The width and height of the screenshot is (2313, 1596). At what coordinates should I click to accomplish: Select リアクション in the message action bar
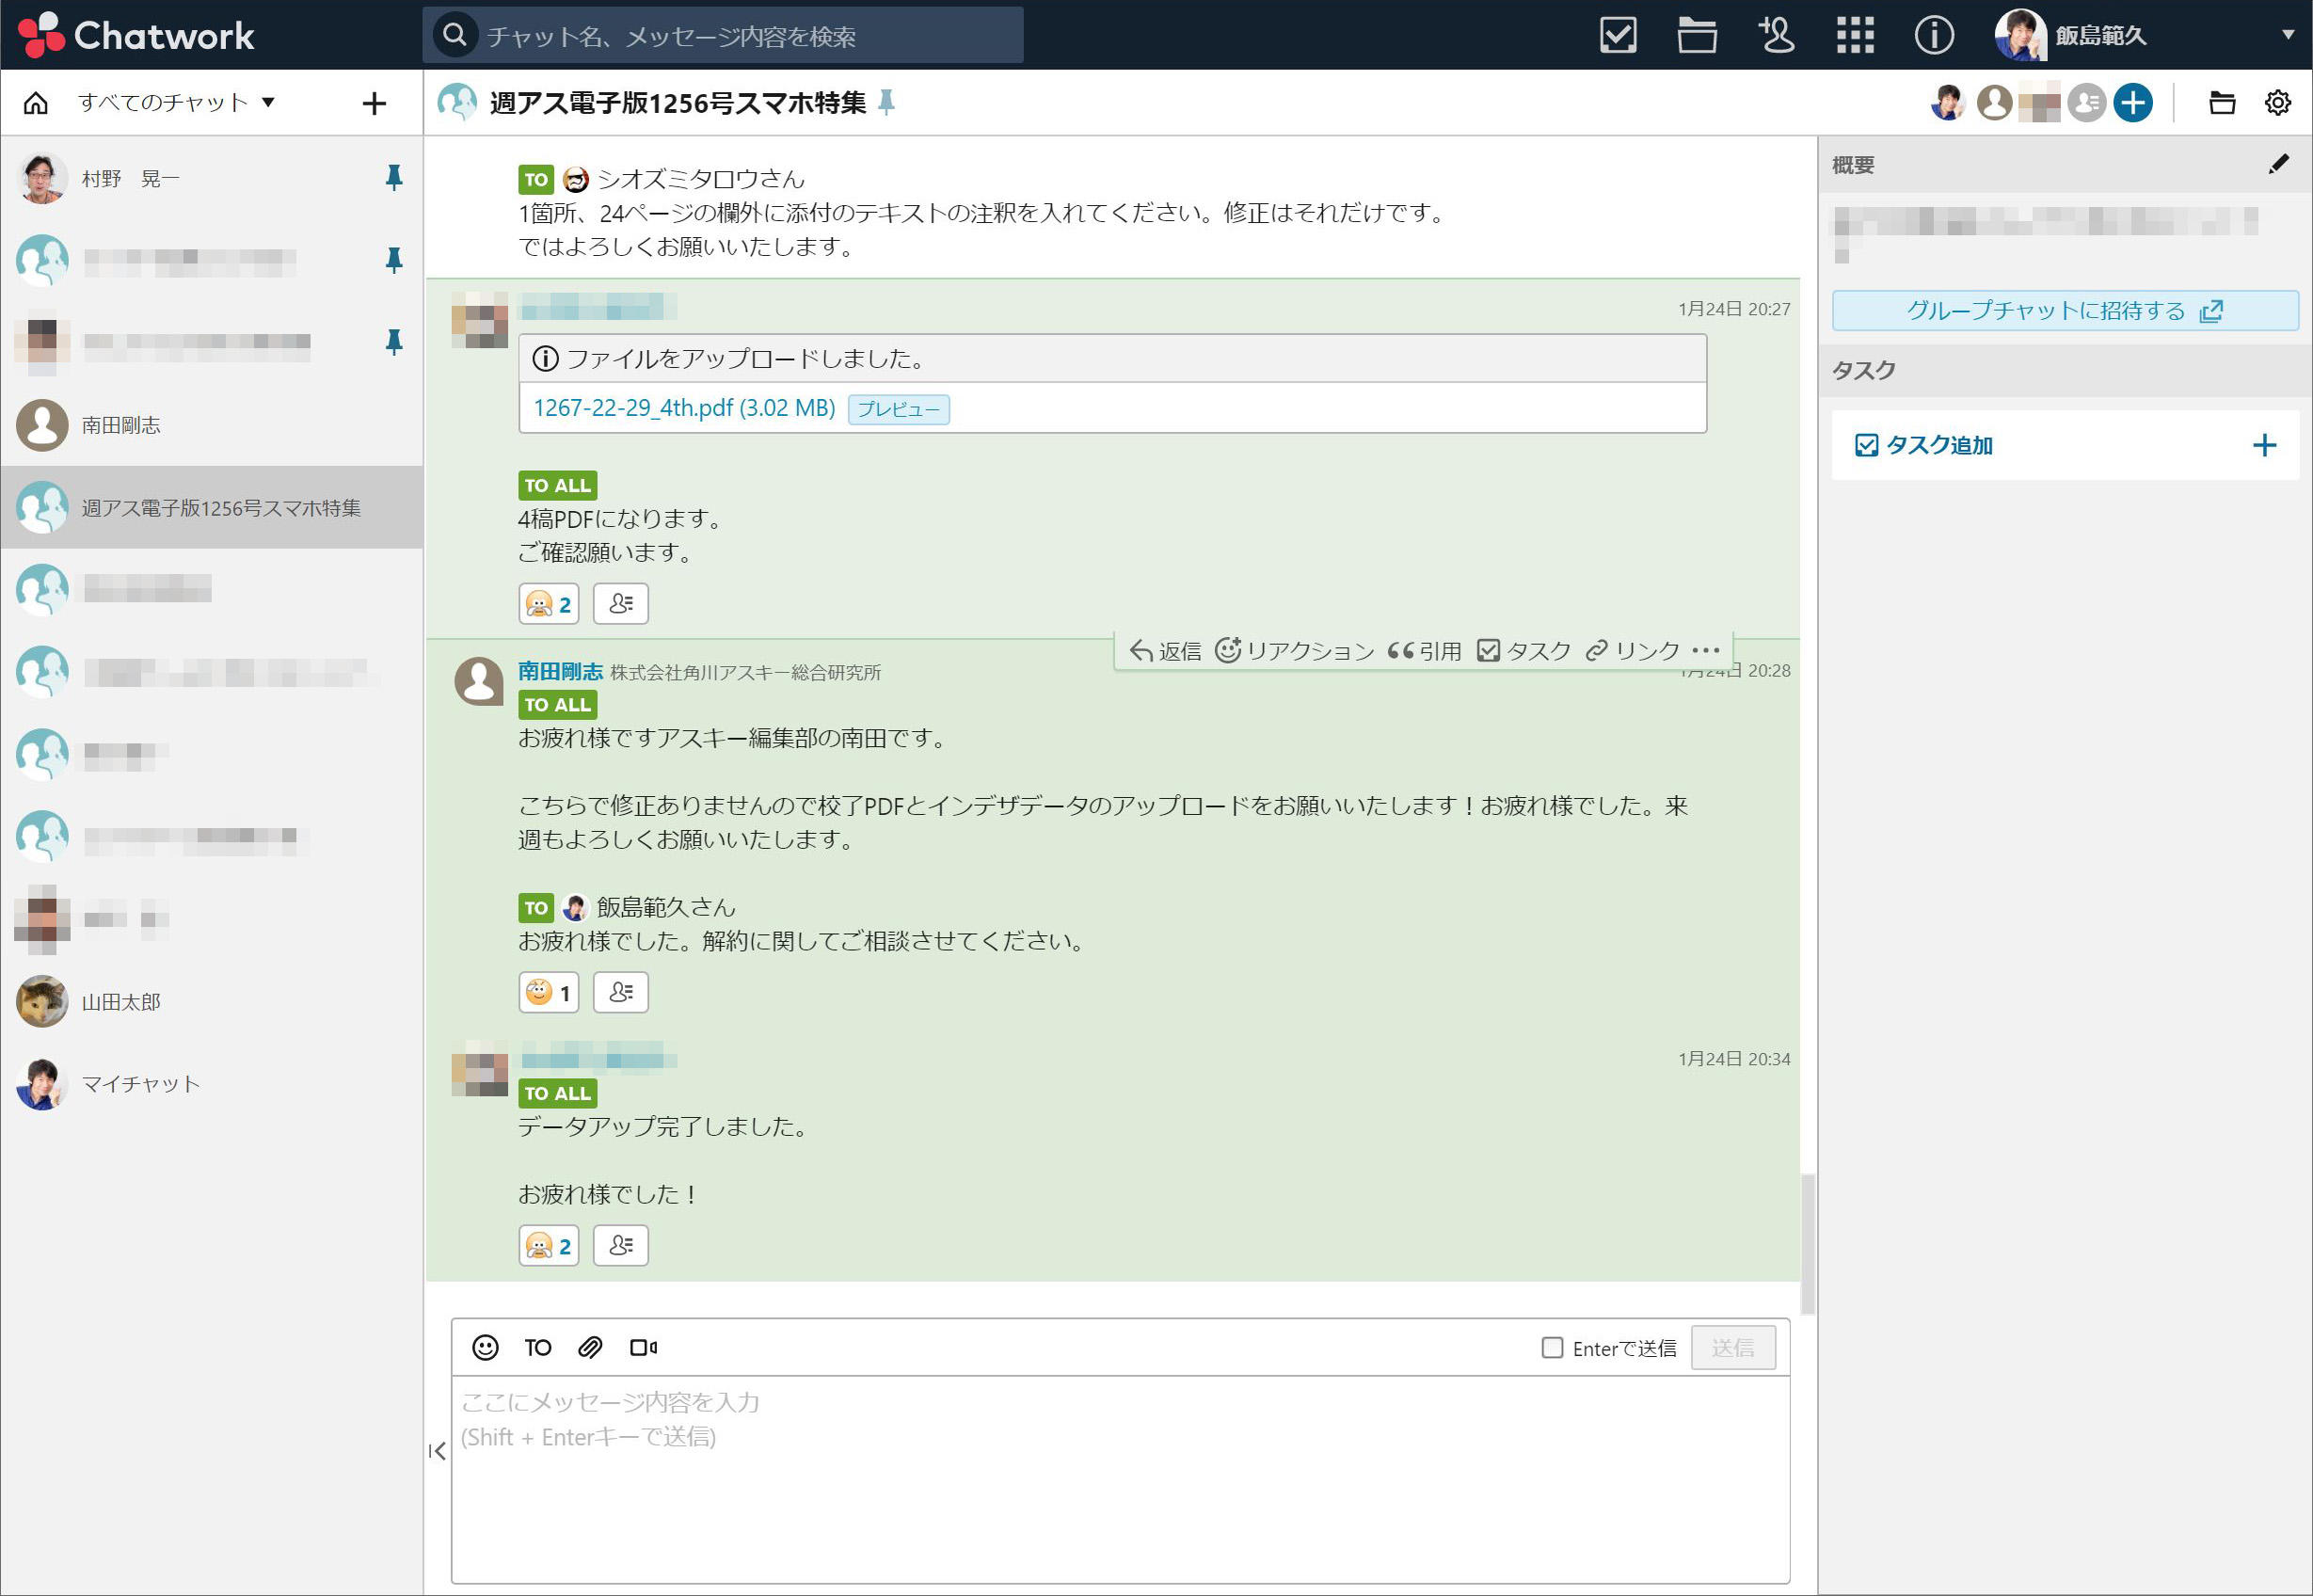1294,651
